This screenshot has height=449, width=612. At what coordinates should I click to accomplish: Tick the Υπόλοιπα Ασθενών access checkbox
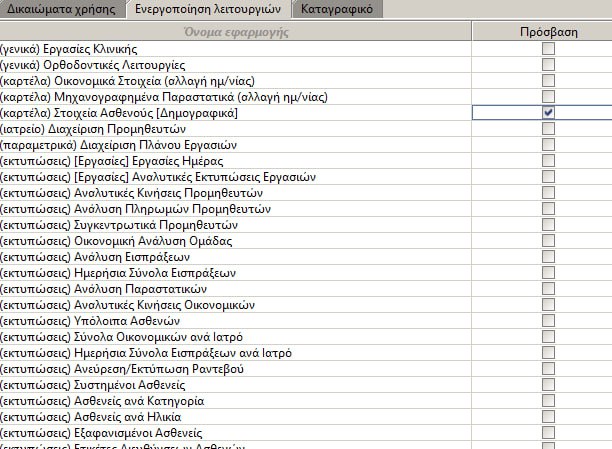[548, 321]
